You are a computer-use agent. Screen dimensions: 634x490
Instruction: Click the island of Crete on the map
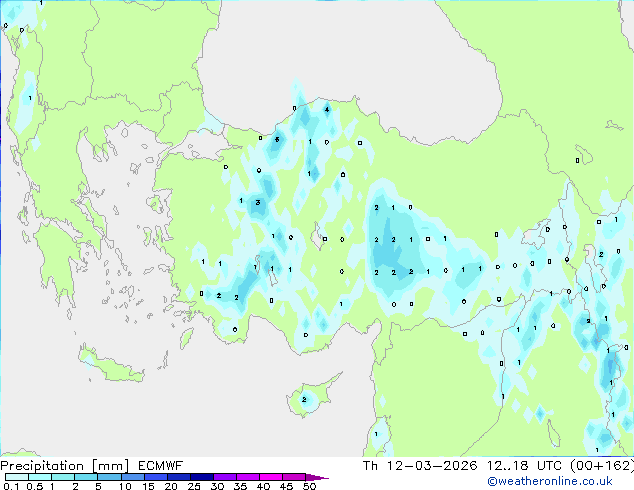(x=111, y=366)
